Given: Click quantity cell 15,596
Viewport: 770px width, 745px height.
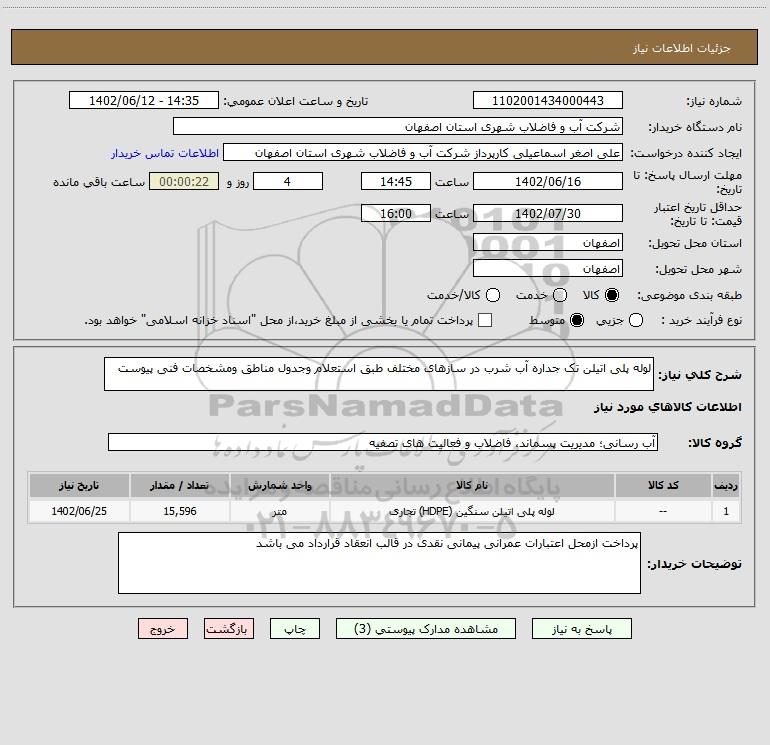Looking at the screenshot, I should pos(180,511).
